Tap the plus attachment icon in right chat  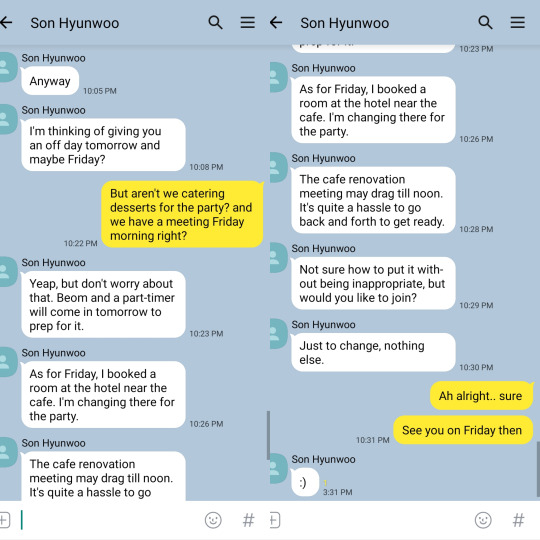(275, 520)
